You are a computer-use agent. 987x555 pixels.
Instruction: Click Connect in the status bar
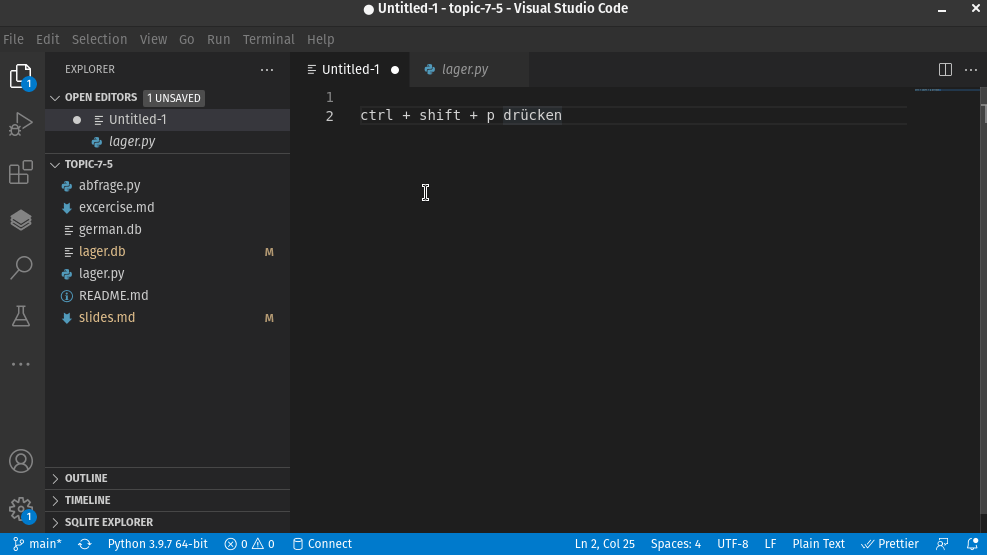click(322, 544)
